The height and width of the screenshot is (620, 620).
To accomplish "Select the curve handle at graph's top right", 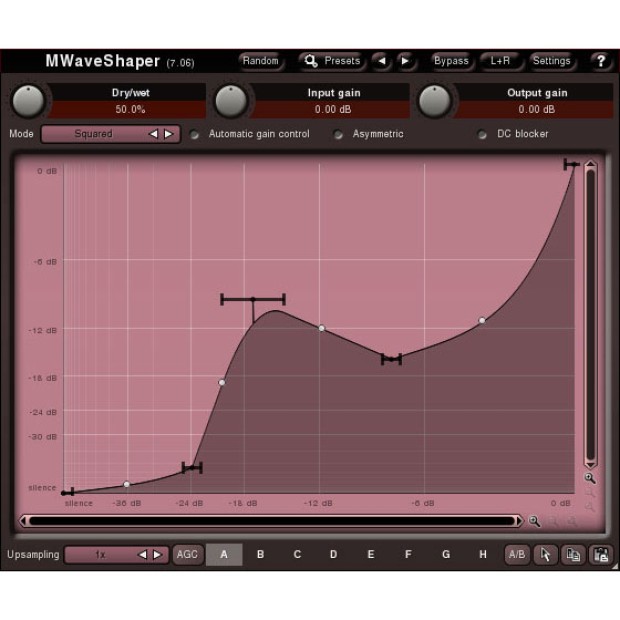I will [x=572, y=164].
